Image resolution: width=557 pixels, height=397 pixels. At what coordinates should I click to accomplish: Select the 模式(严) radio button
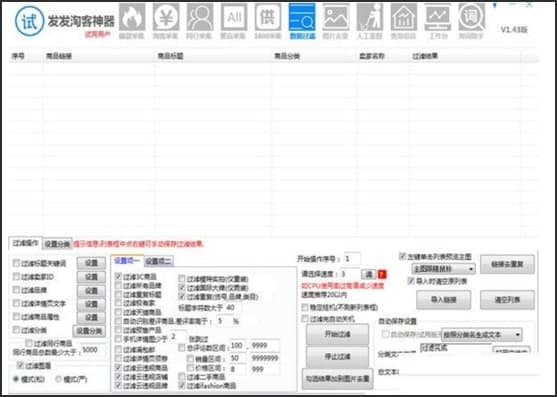[x=58, y=379]
